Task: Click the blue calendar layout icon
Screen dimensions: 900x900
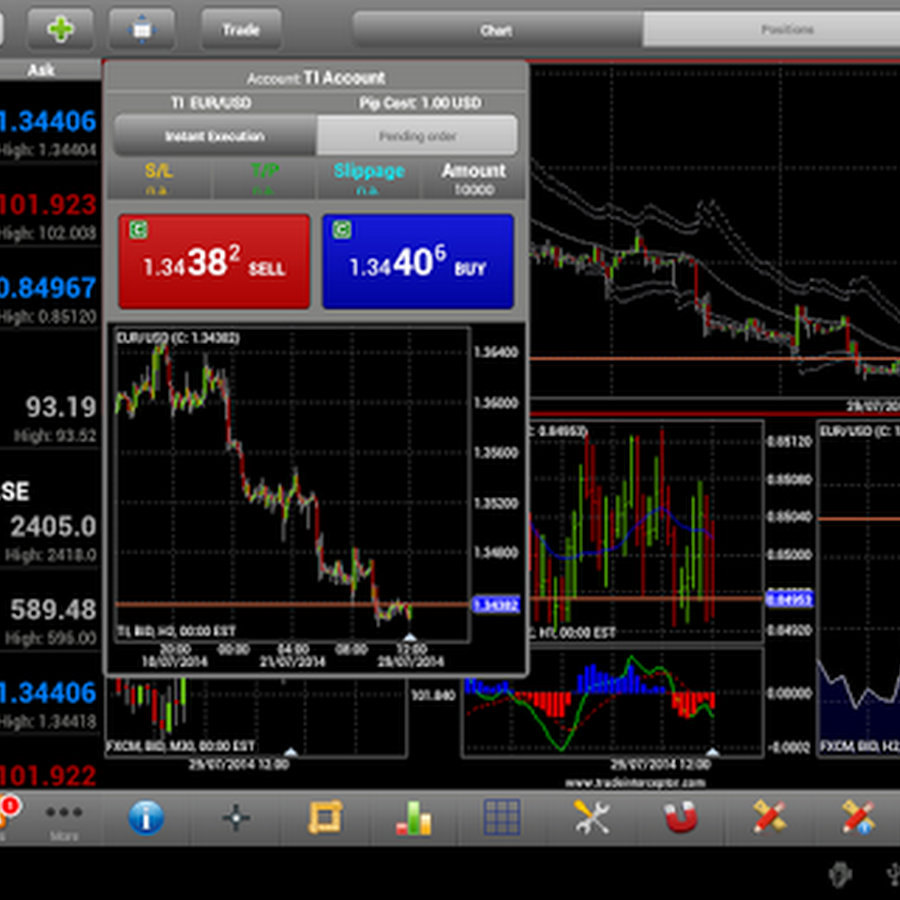Action: 141,29
